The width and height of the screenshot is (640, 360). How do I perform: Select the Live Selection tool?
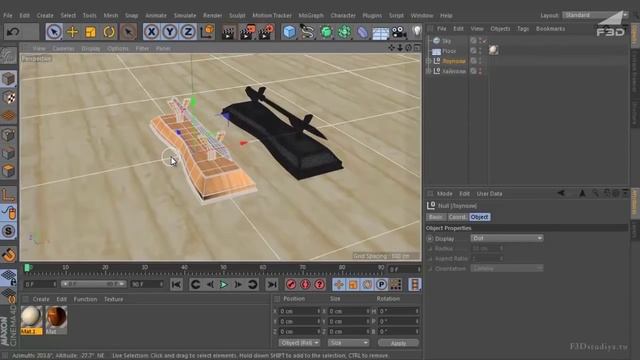coord(53,31)
